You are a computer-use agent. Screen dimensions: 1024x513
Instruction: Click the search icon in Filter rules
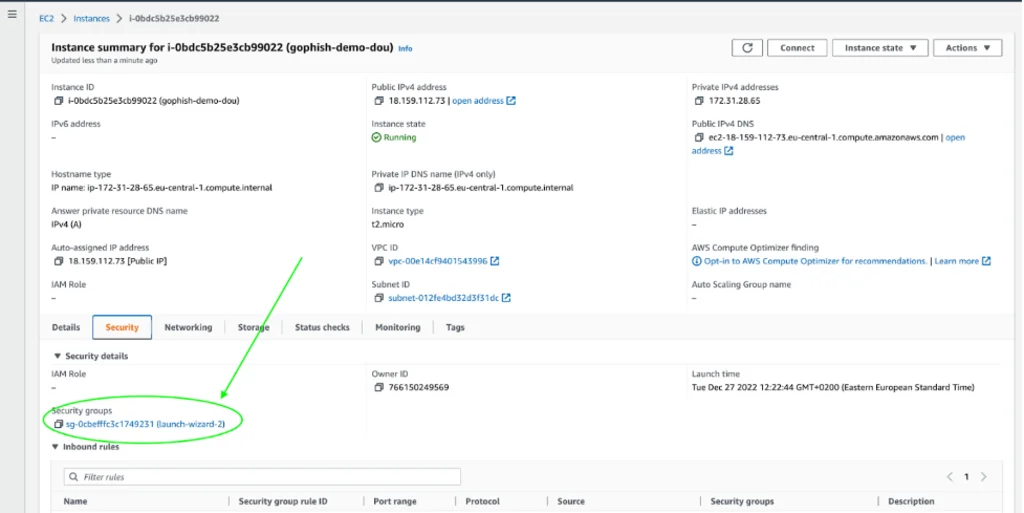(74, 477)
